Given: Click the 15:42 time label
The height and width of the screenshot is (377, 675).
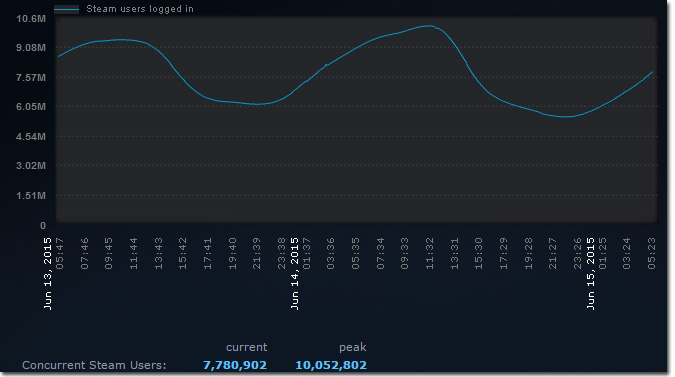Looking at the screenshot, I should point(183,253).
